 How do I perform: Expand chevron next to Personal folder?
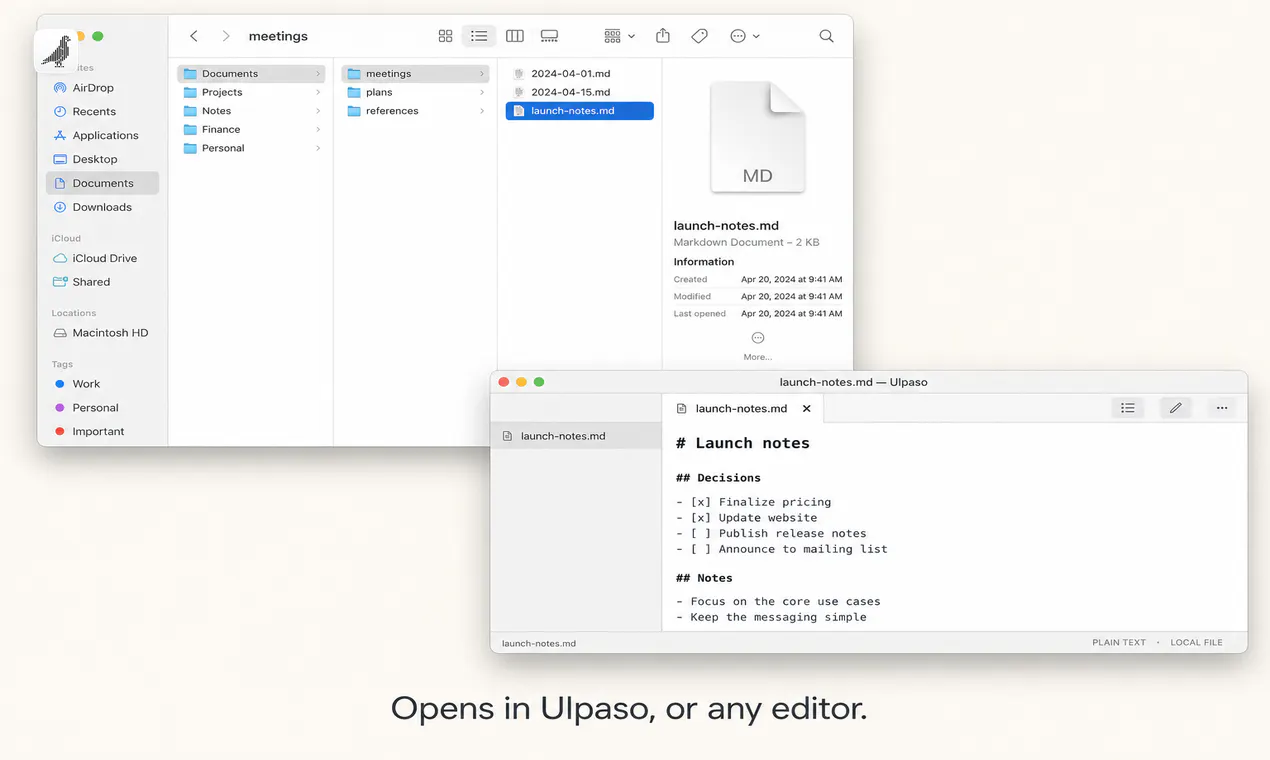tap(318, 149)
